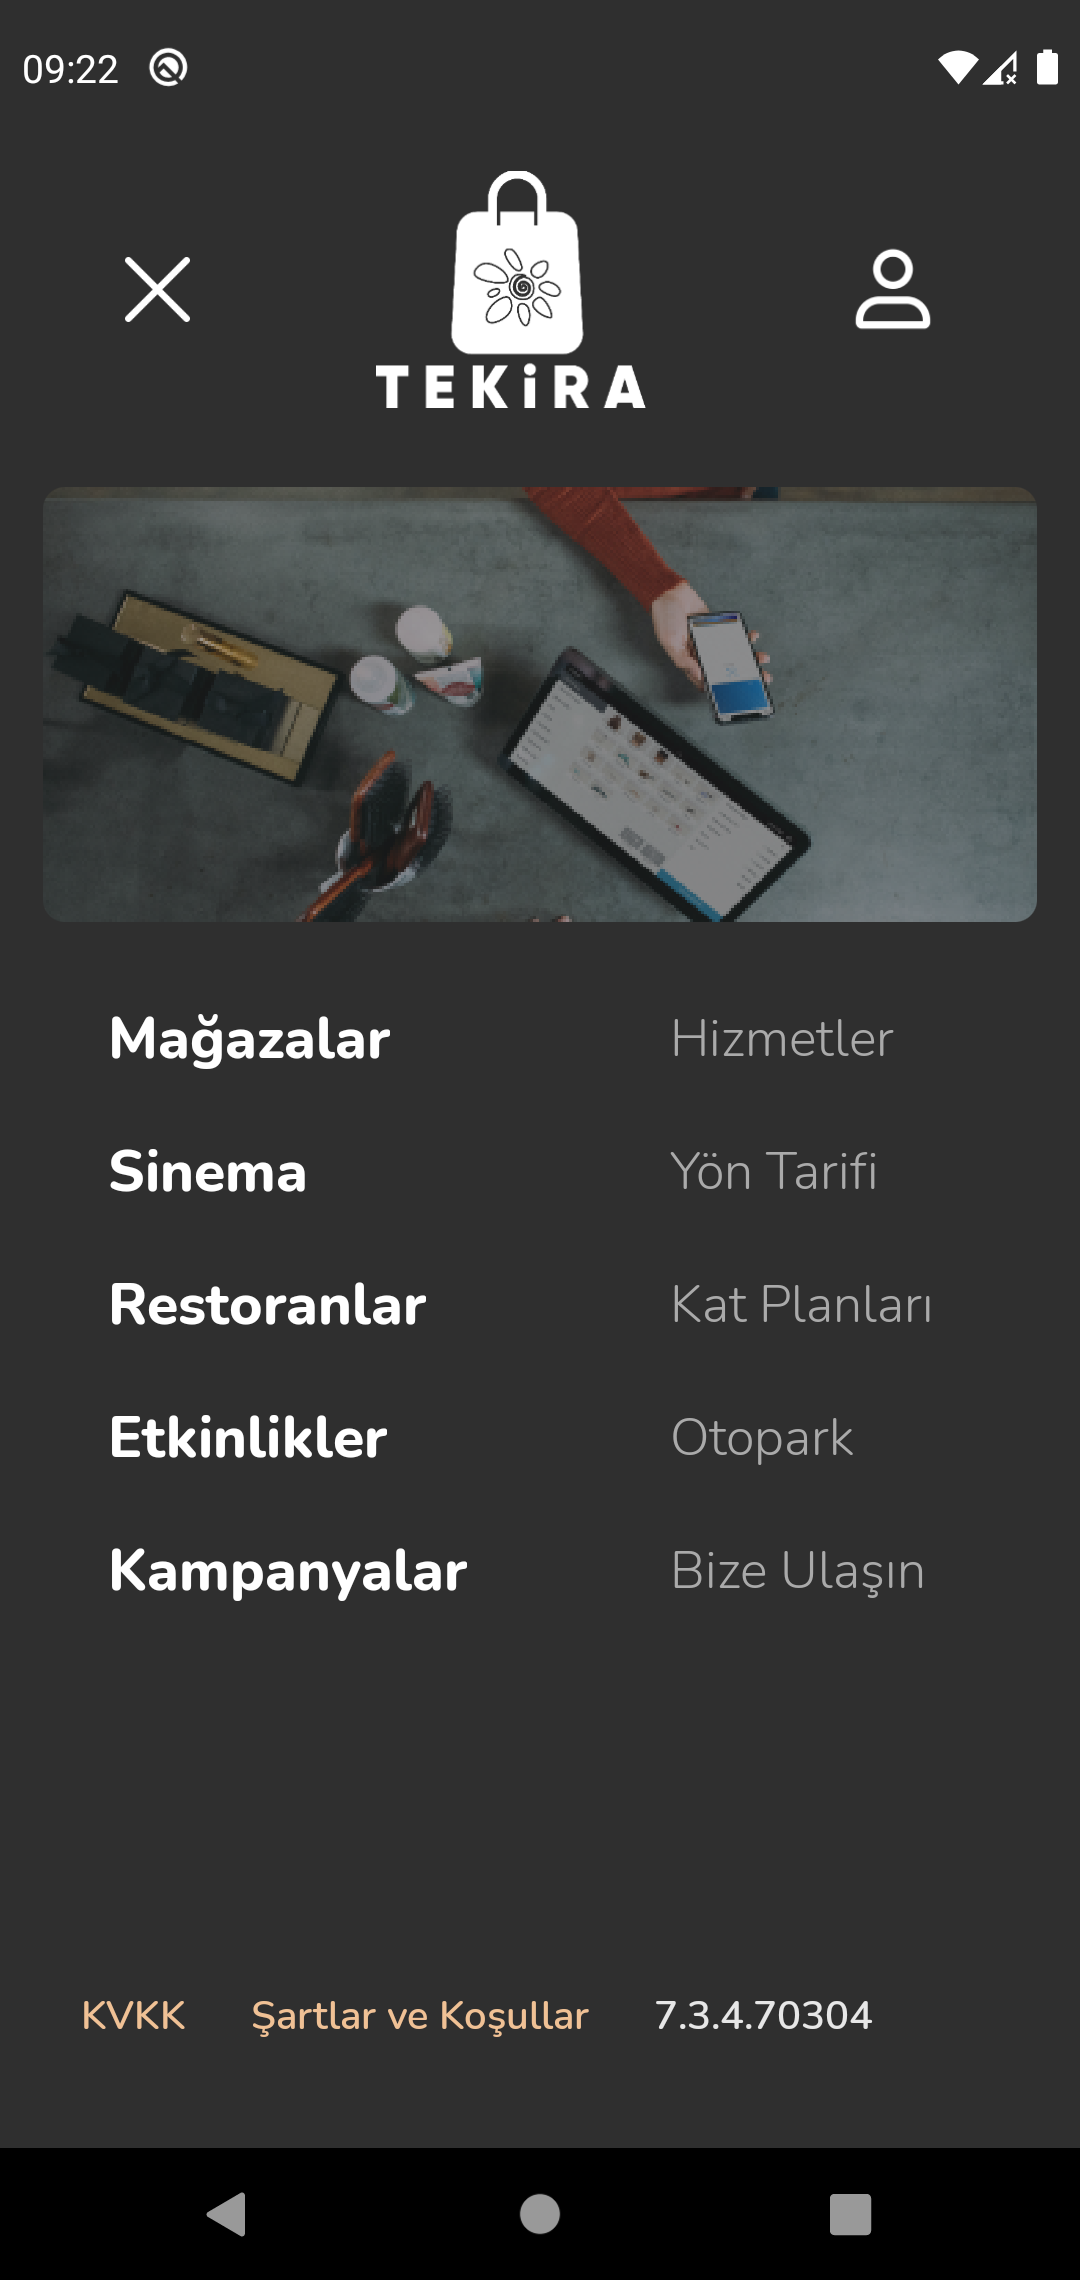Open the Mağazalar menu item

(250, 1039)
